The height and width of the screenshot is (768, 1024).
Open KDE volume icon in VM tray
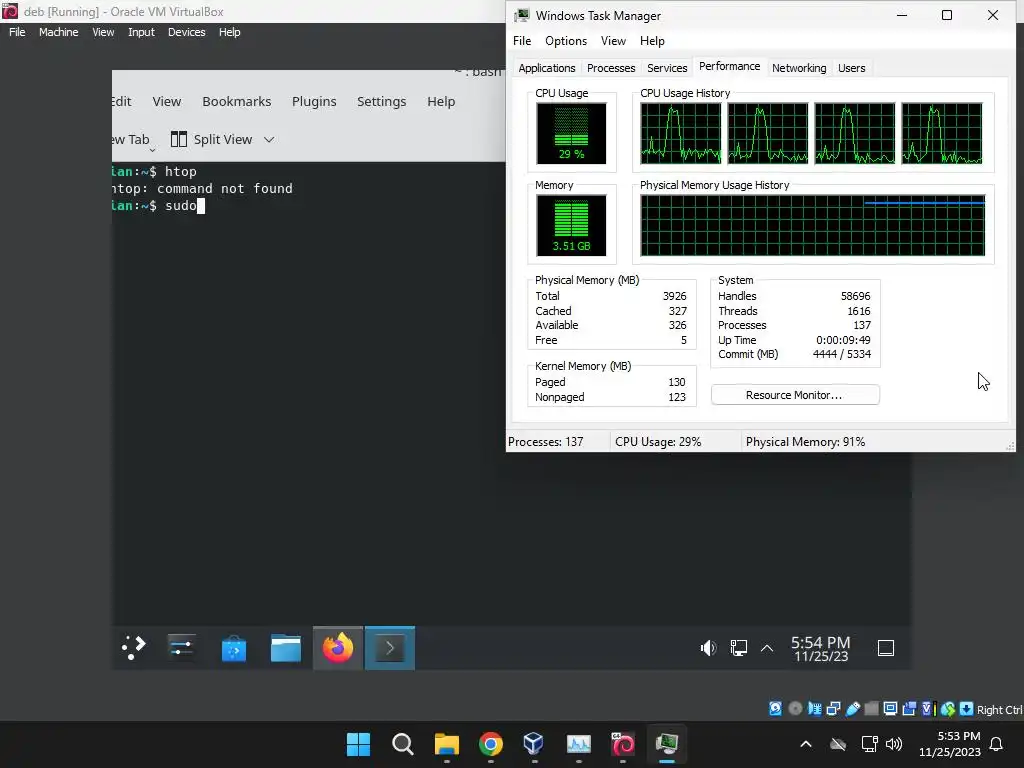click(709, 648)
